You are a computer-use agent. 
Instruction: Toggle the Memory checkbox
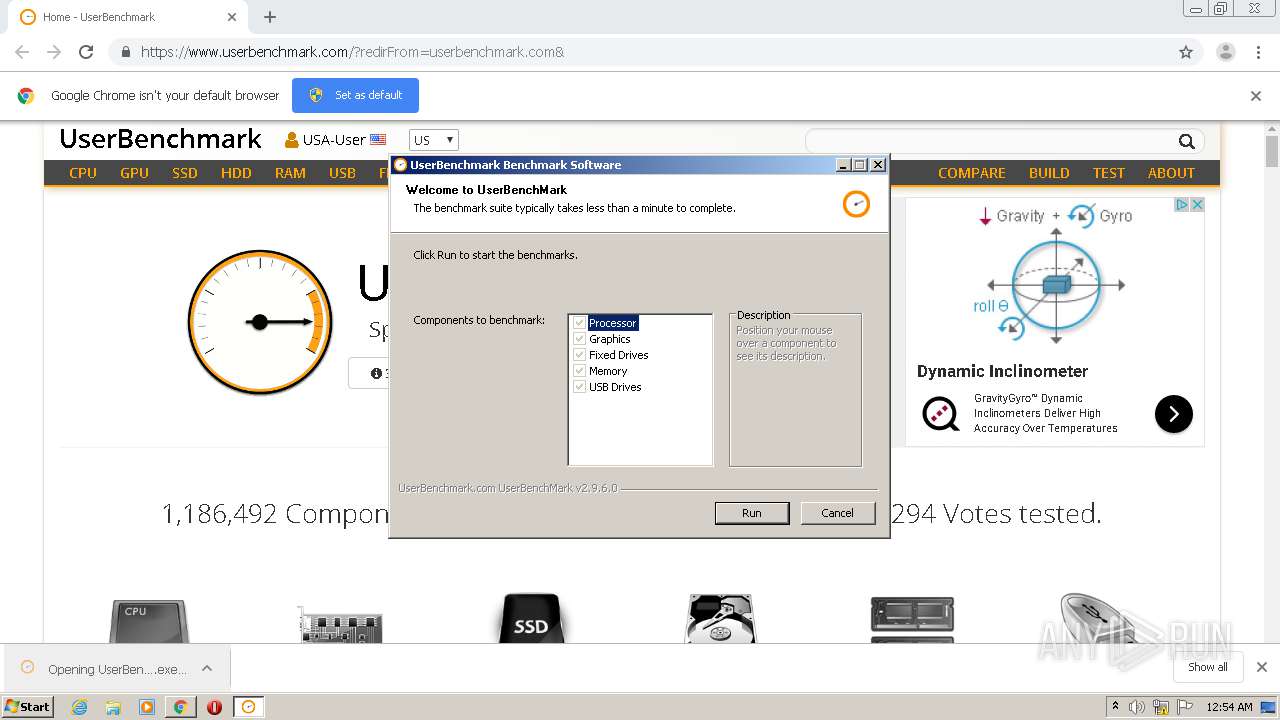(579, 371)
